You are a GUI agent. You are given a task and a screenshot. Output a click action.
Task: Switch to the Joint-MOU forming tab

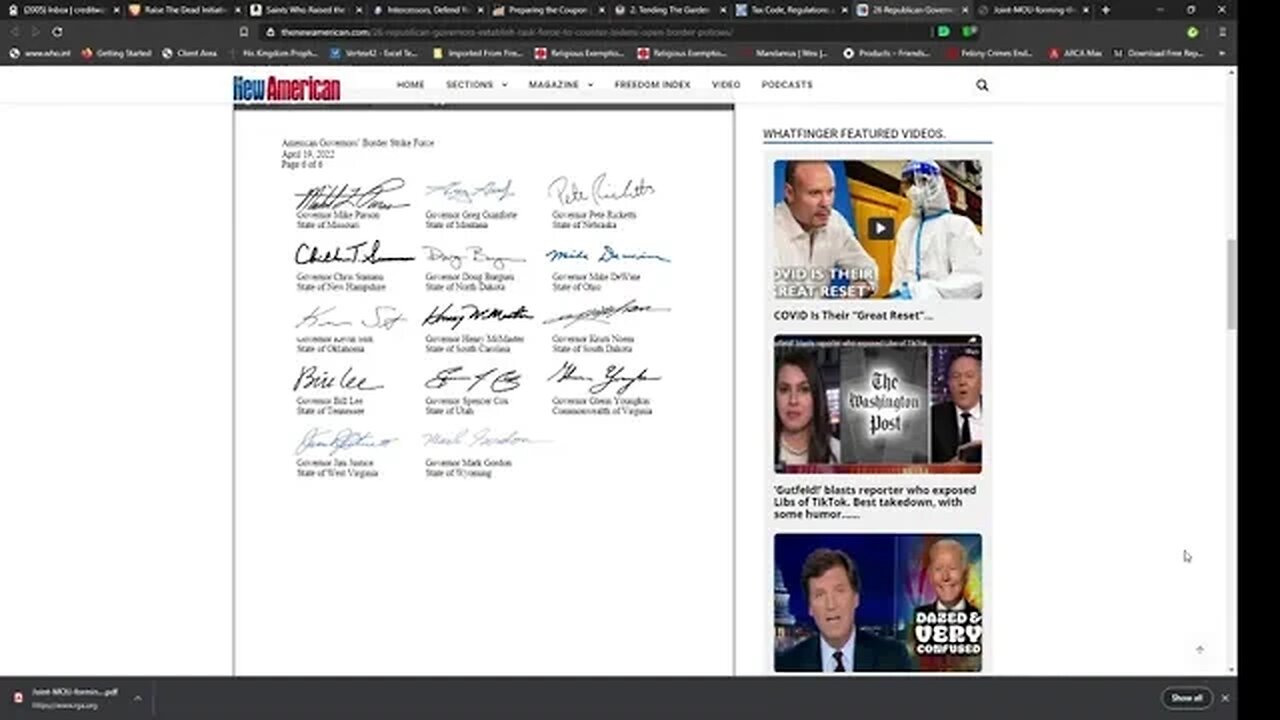[x=1034, y=10]
